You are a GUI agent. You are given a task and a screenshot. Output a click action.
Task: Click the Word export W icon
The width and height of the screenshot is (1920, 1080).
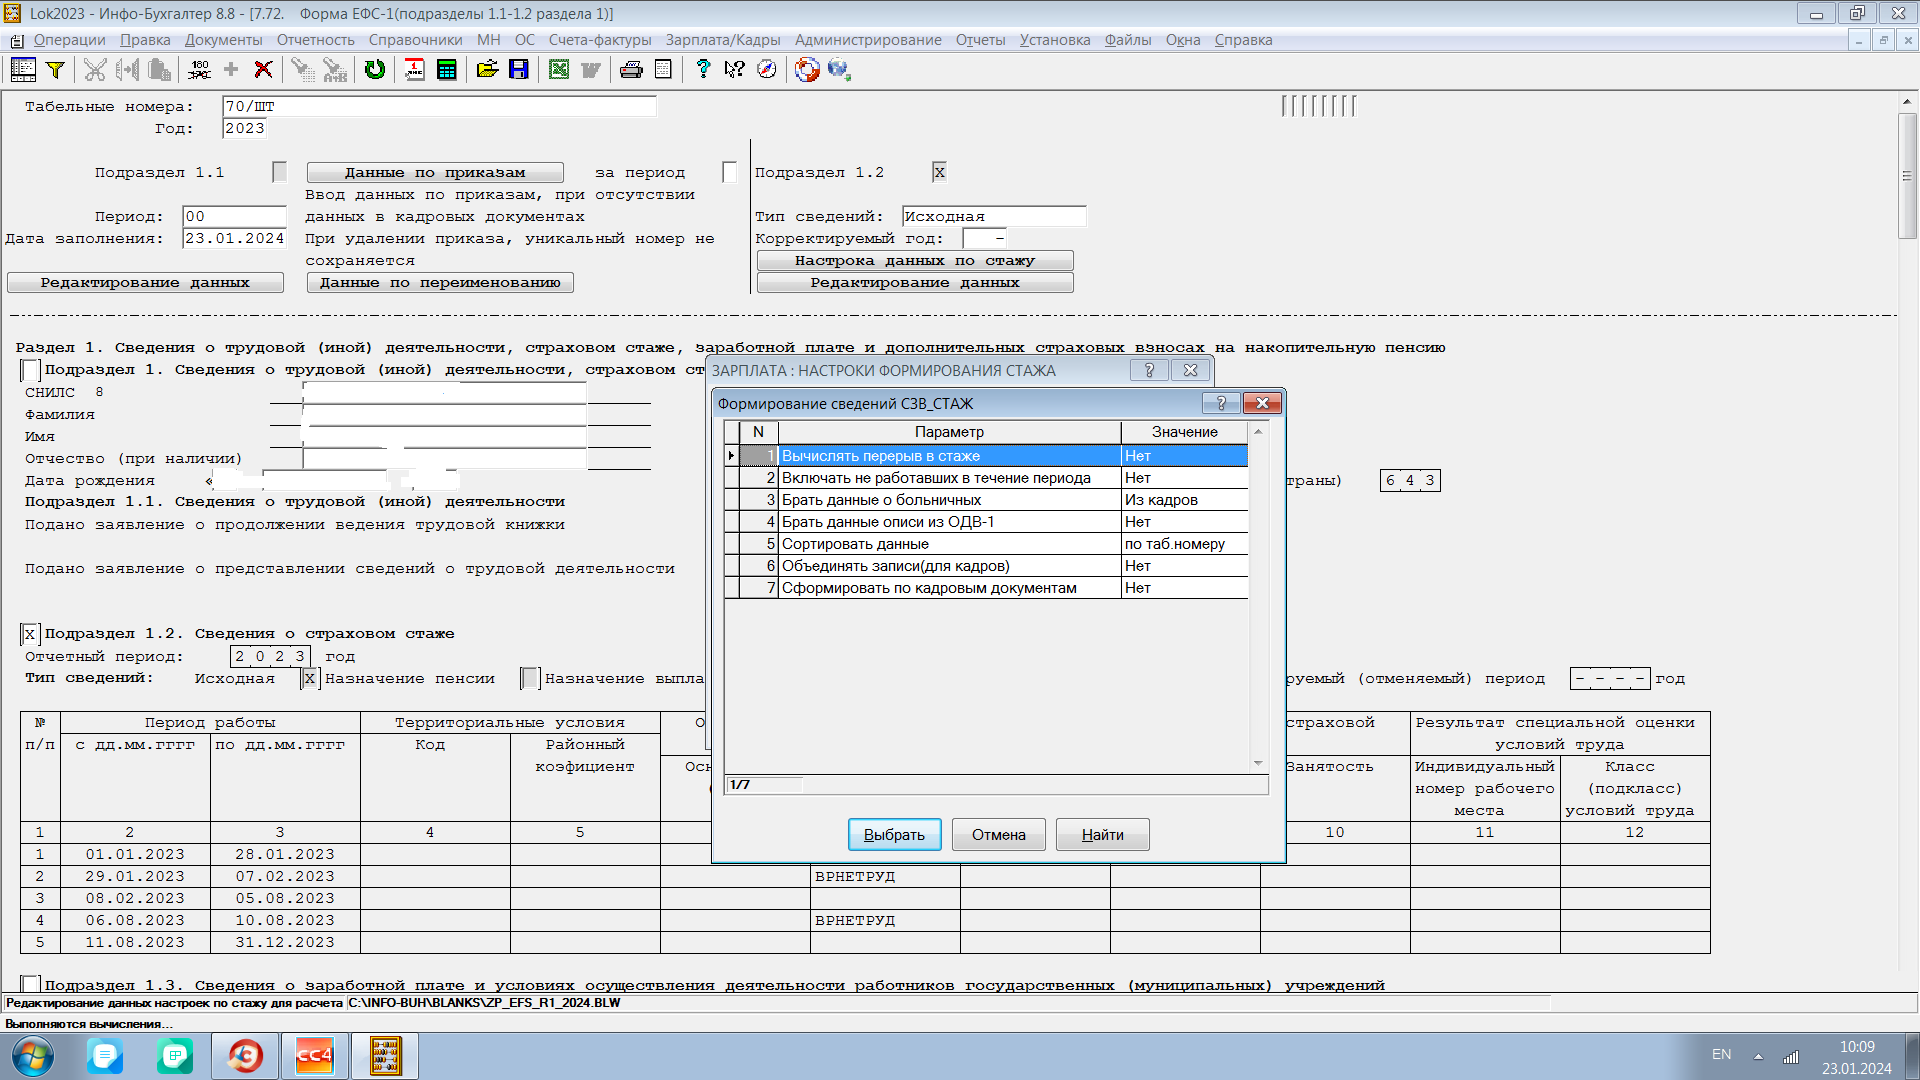[x=591, y=69]
